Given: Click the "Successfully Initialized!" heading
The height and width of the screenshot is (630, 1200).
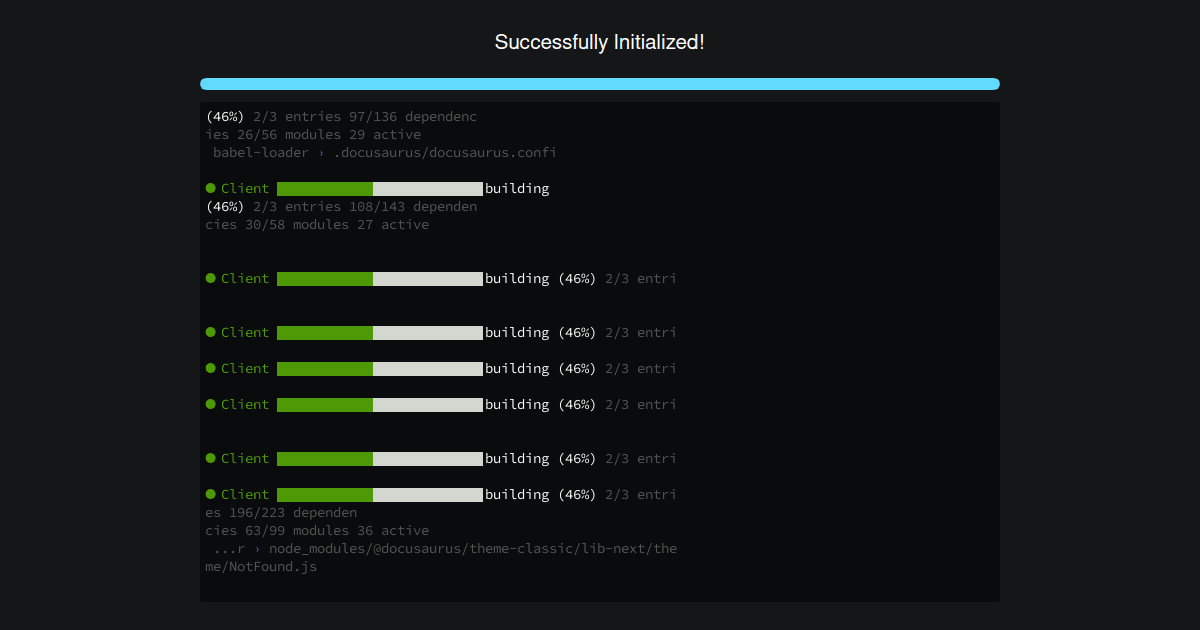Looking at the screenshot, I should pyautogui.click(x=600, y=42).
